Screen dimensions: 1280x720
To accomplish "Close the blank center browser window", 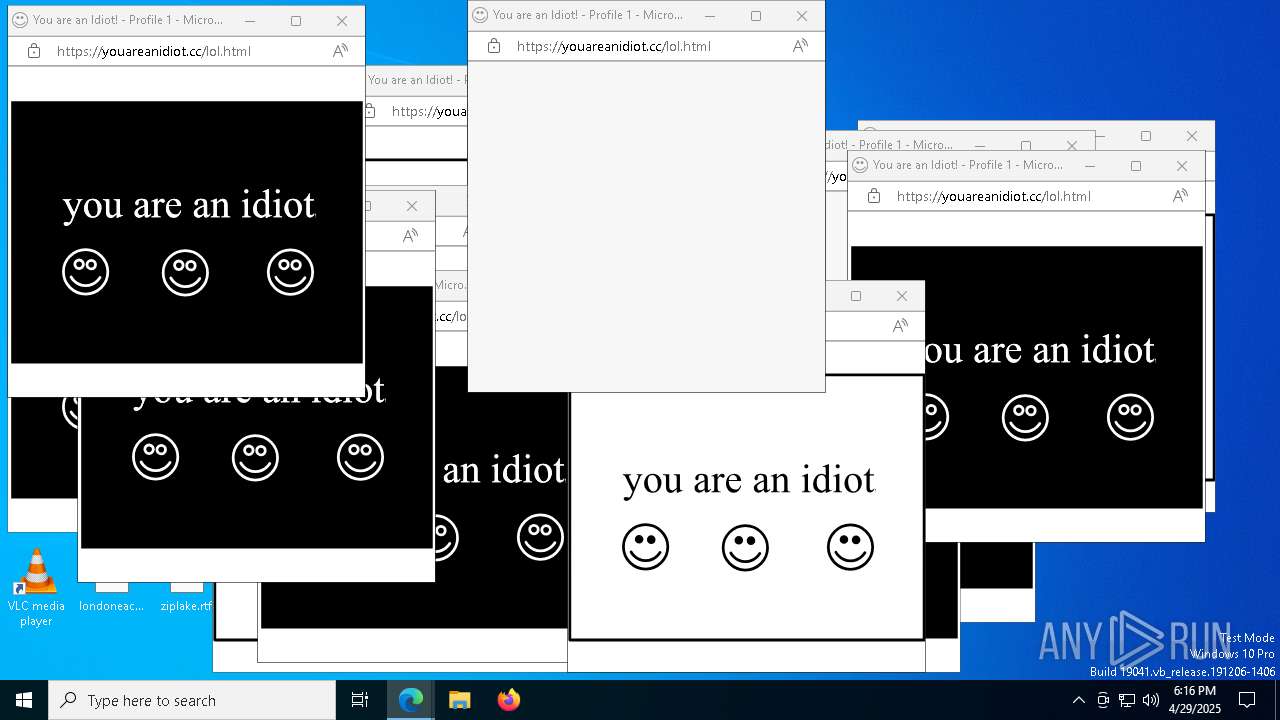I will (801, 16).
